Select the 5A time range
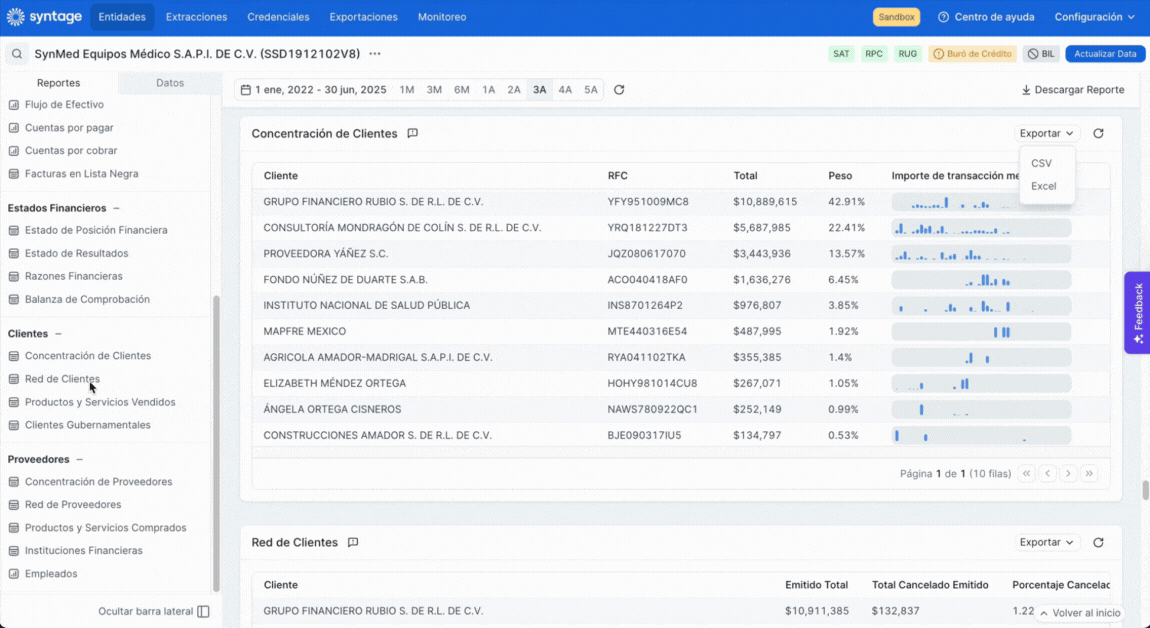The image size is (1150, 628). (590, 90)
